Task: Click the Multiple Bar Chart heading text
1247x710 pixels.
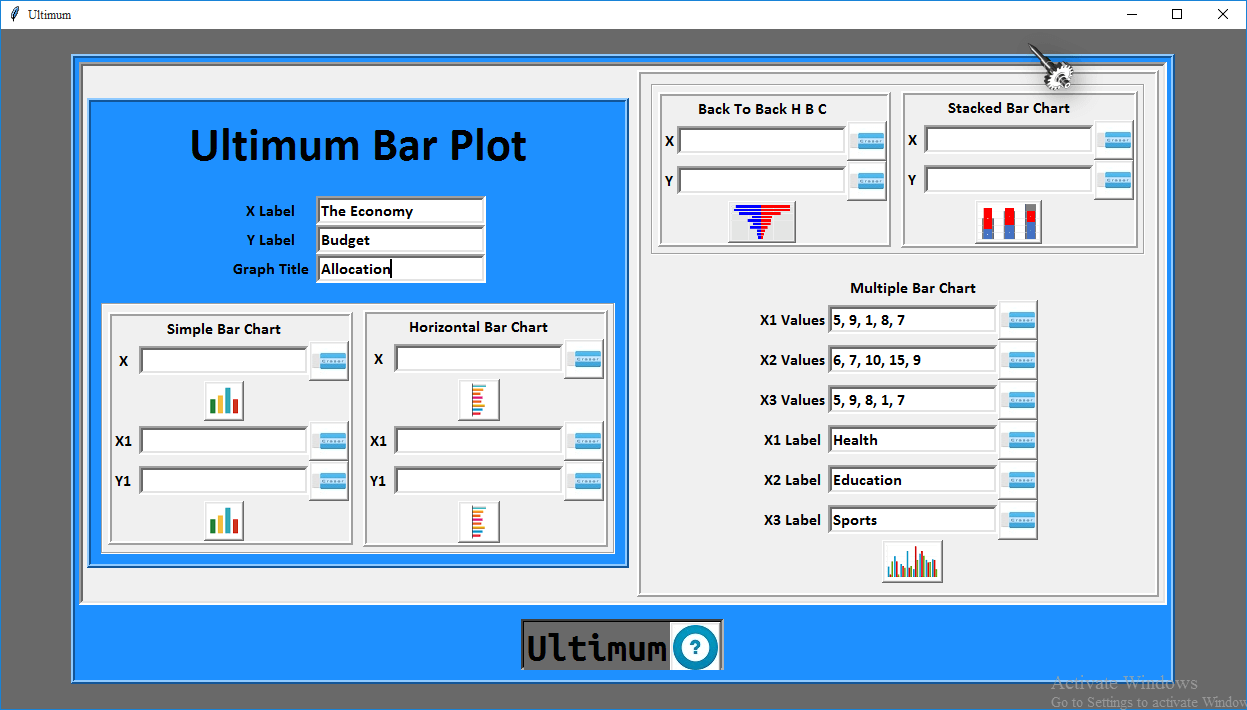Action: click(x=913, y=288)
